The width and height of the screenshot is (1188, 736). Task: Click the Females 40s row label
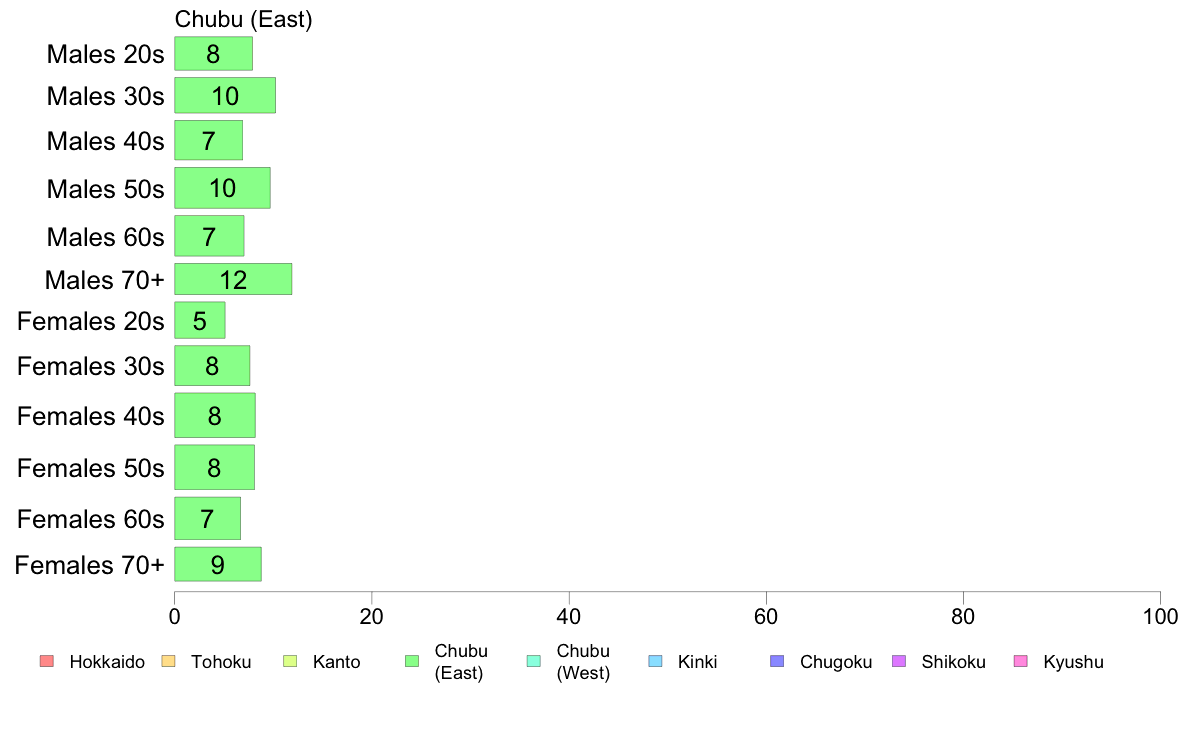91,416
